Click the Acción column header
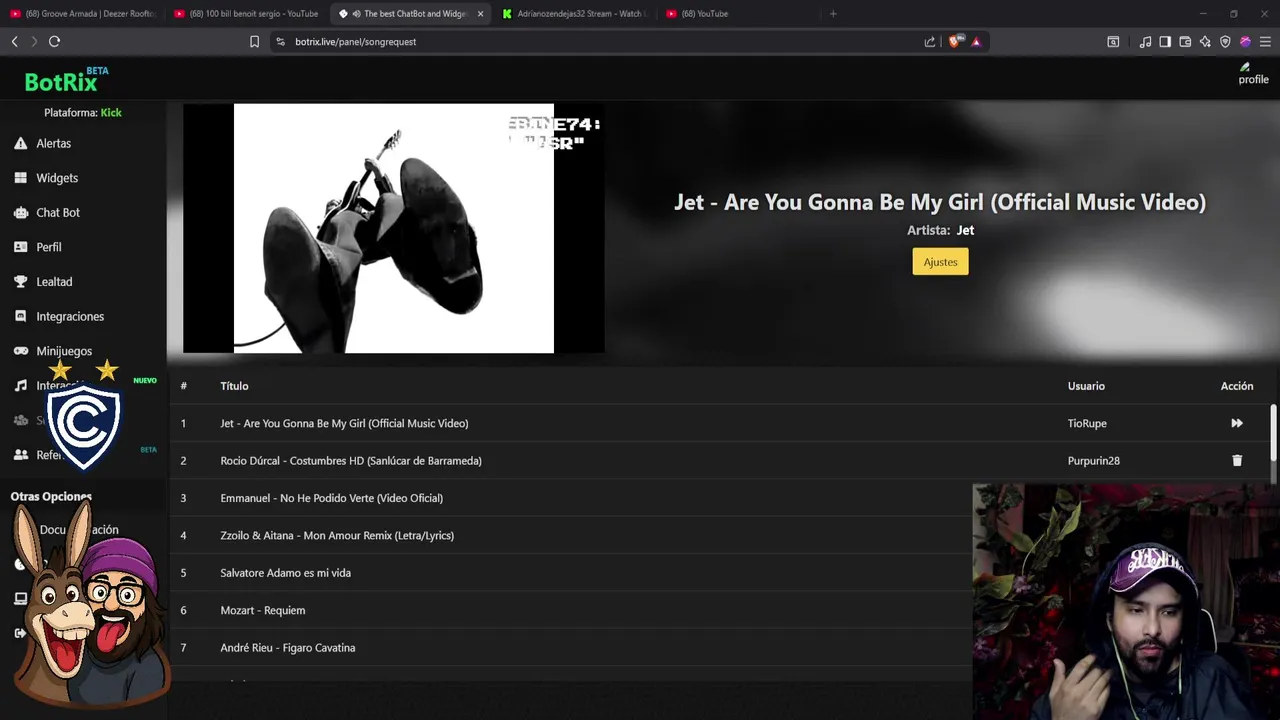The height and width of the screenshot is (720, 1280). (1237, 386)
